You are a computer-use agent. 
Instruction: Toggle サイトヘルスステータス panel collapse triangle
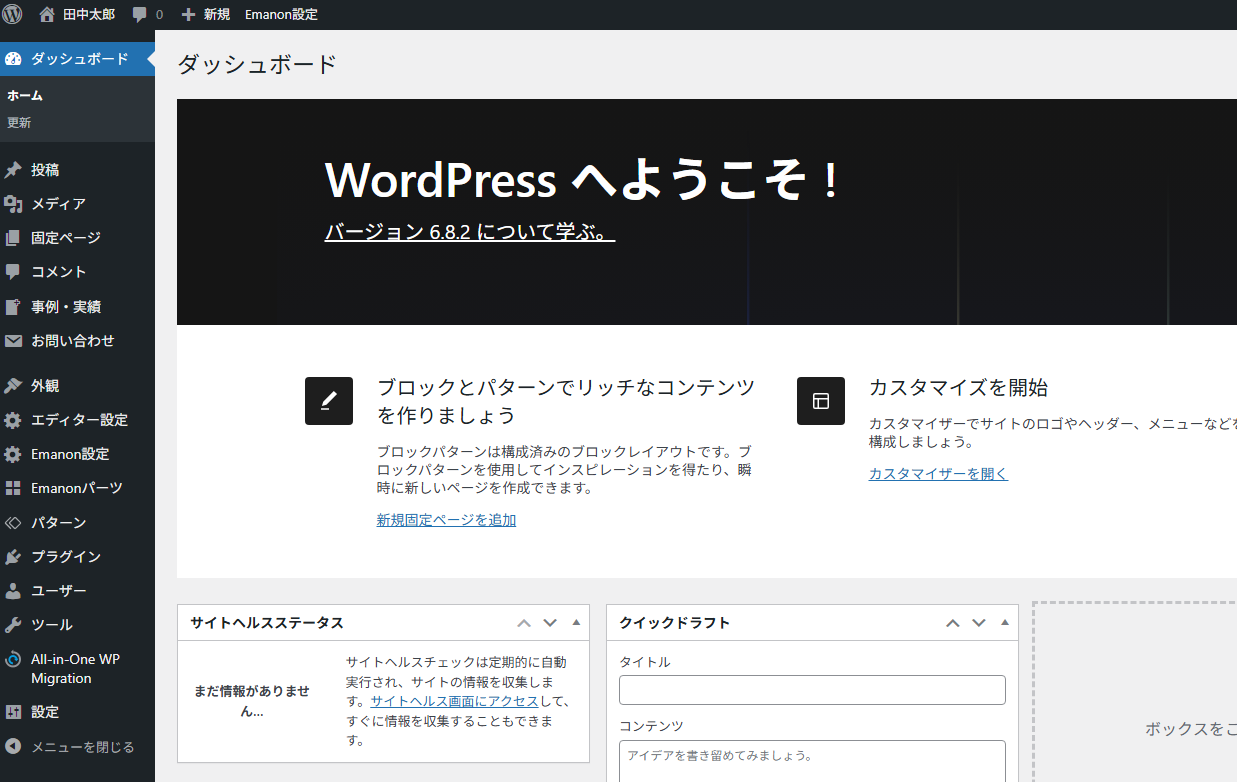(x=576, y=622)
